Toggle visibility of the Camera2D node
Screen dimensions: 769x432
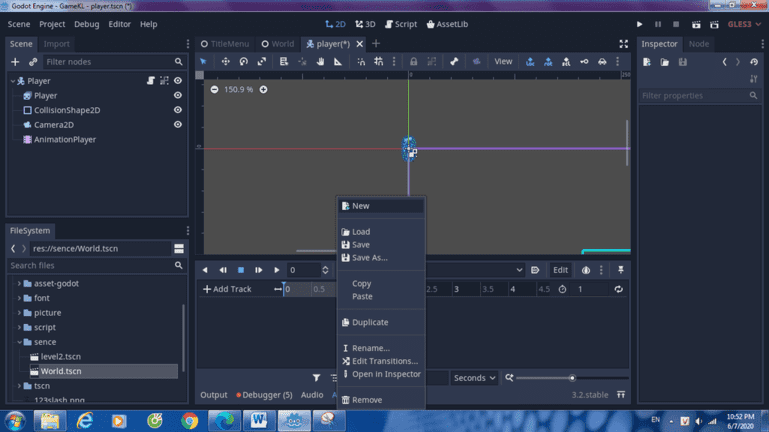(x=178, y=125)
